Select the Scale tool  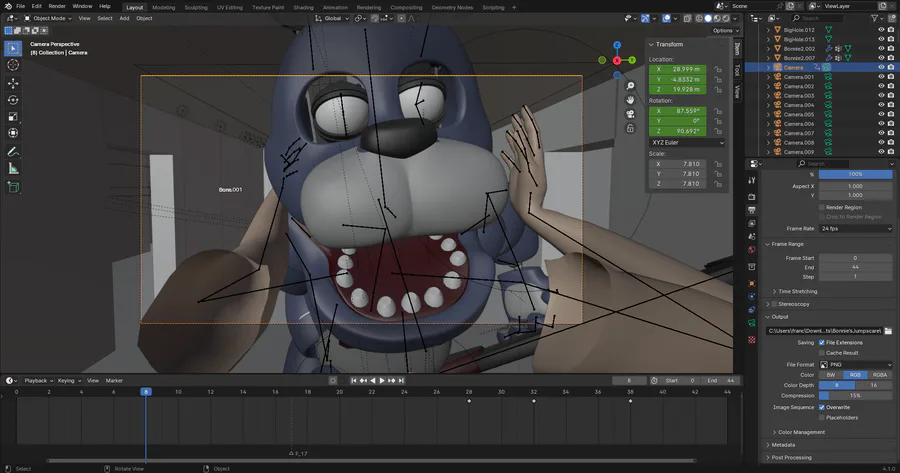point(13,117)
